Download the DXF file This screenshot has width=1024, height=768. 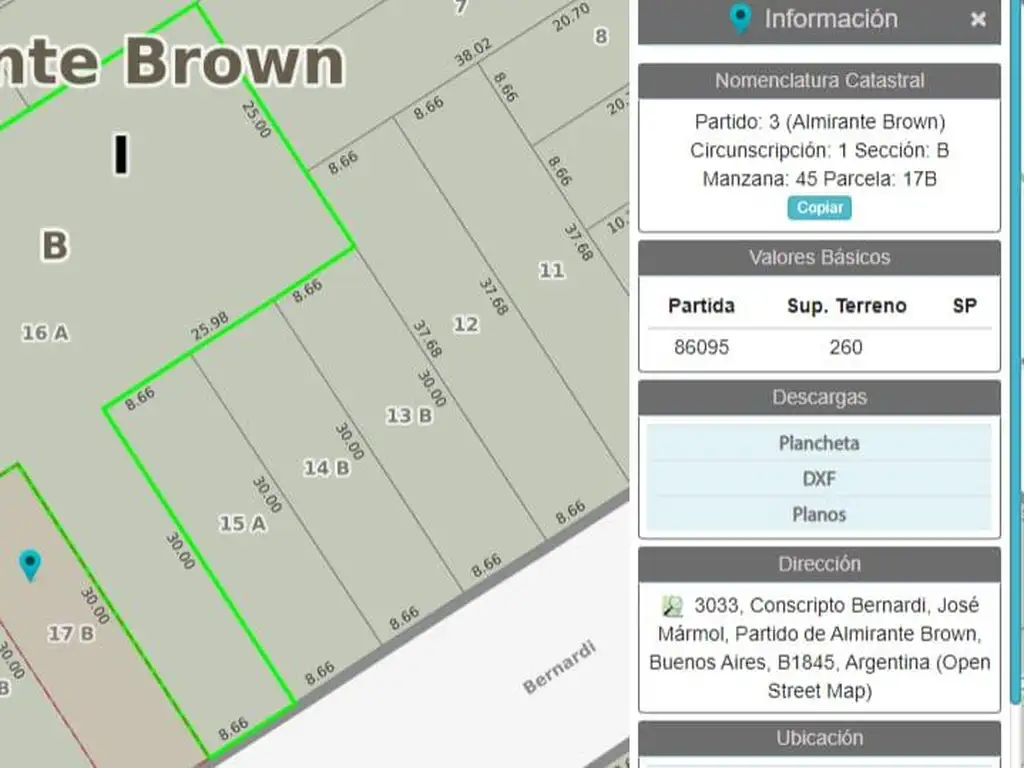tap(818, 479)
